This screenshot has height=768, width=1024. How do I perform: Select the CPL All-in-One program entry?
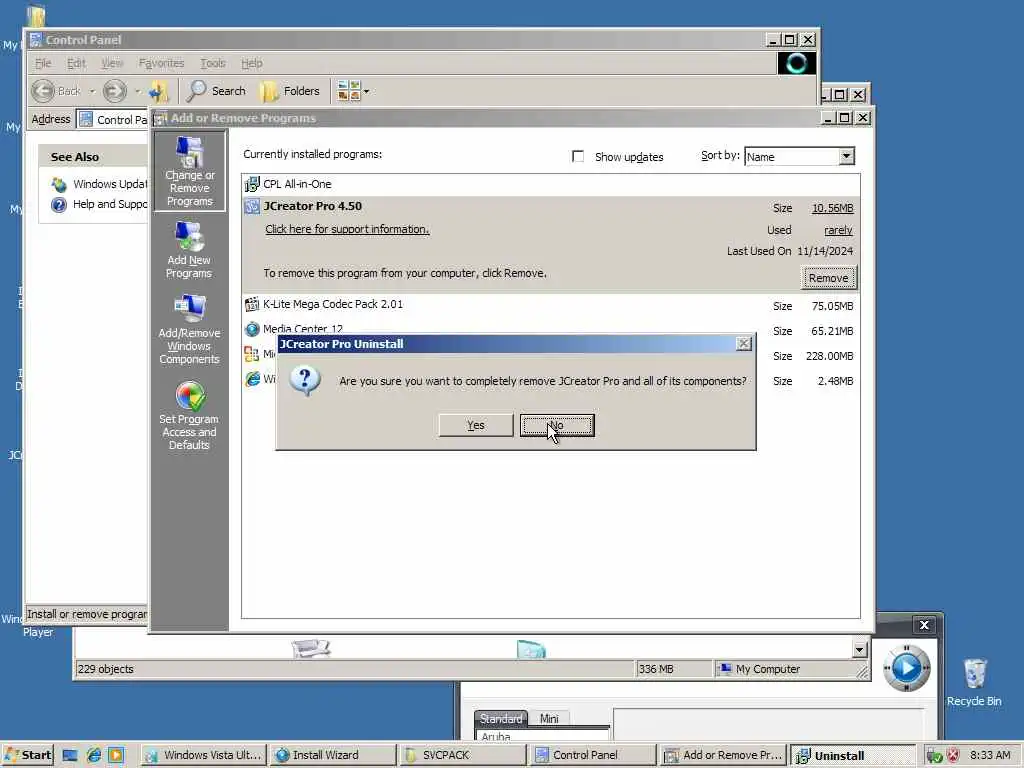[x=551, y=184]
